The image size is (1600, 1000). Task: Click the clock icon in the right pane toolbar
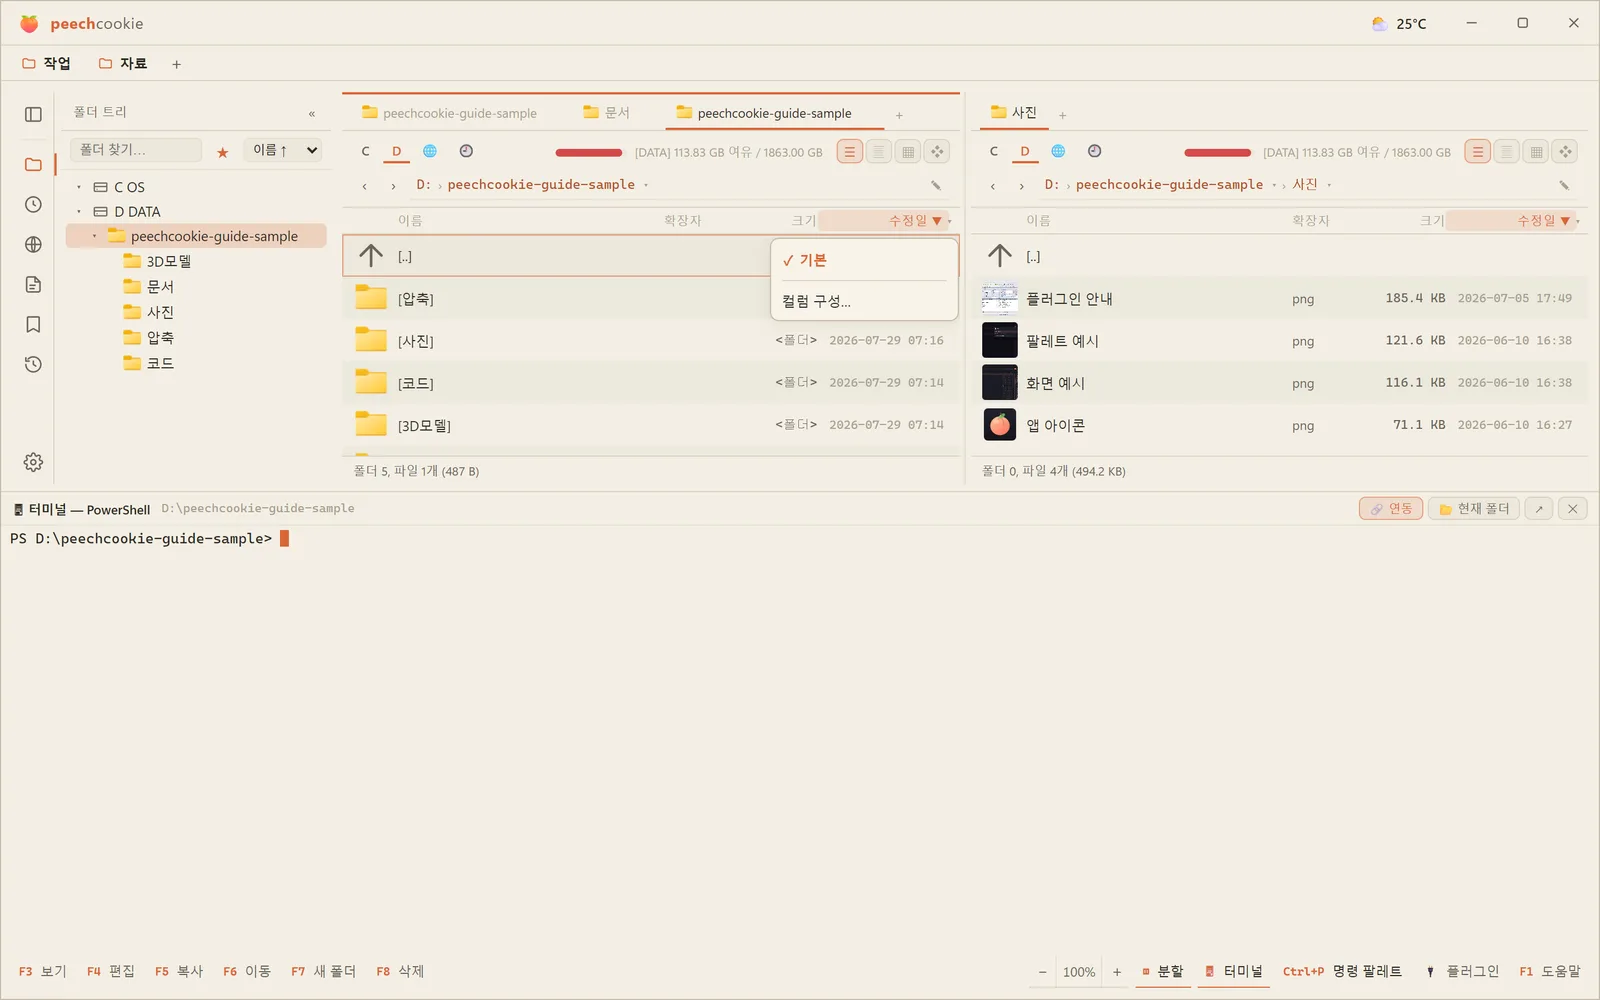point(1094,151)
